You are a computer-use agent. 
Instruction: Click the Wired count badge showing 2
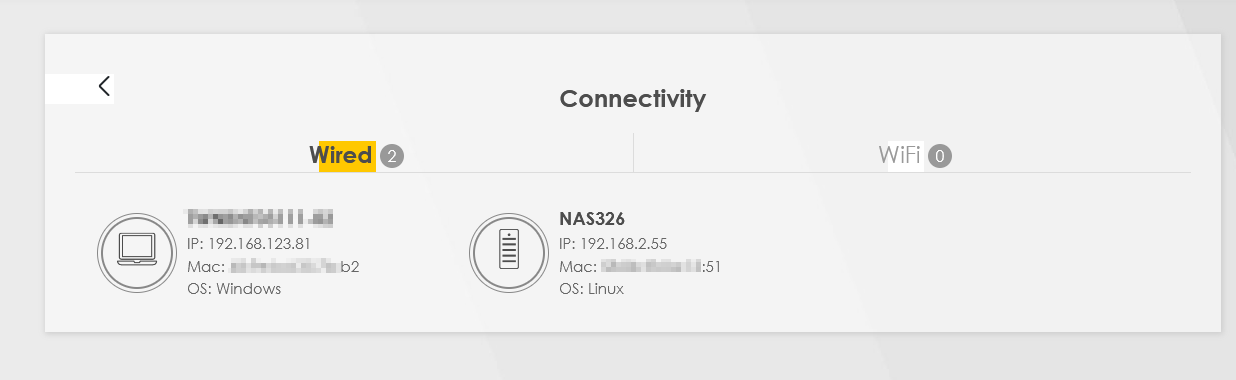pyautogui.click(x=392, y=156)
